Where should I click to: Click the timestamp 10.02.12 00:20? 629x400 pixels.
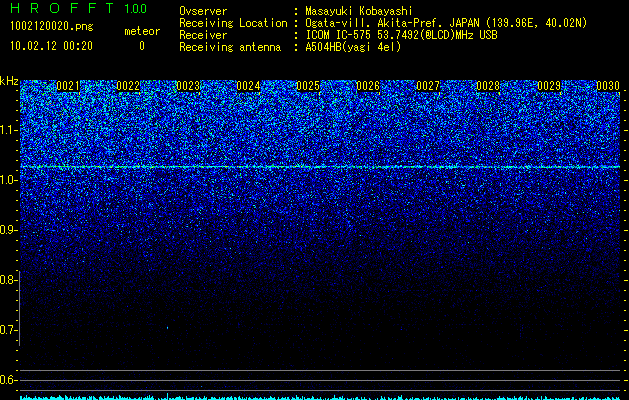(x=51, y=46)
